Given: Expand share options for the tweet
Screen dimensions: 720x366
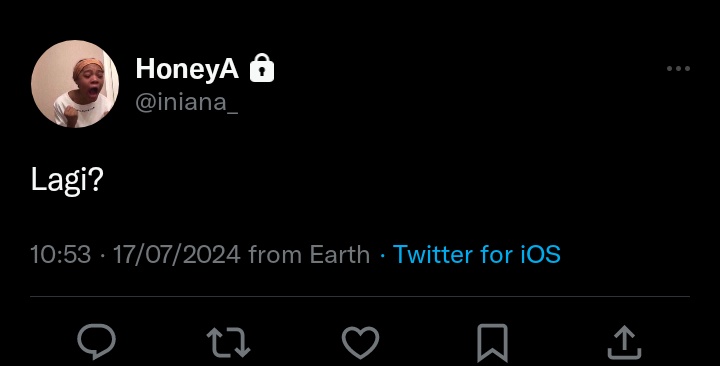Looking at the screenshot, I should coord(624,342).
